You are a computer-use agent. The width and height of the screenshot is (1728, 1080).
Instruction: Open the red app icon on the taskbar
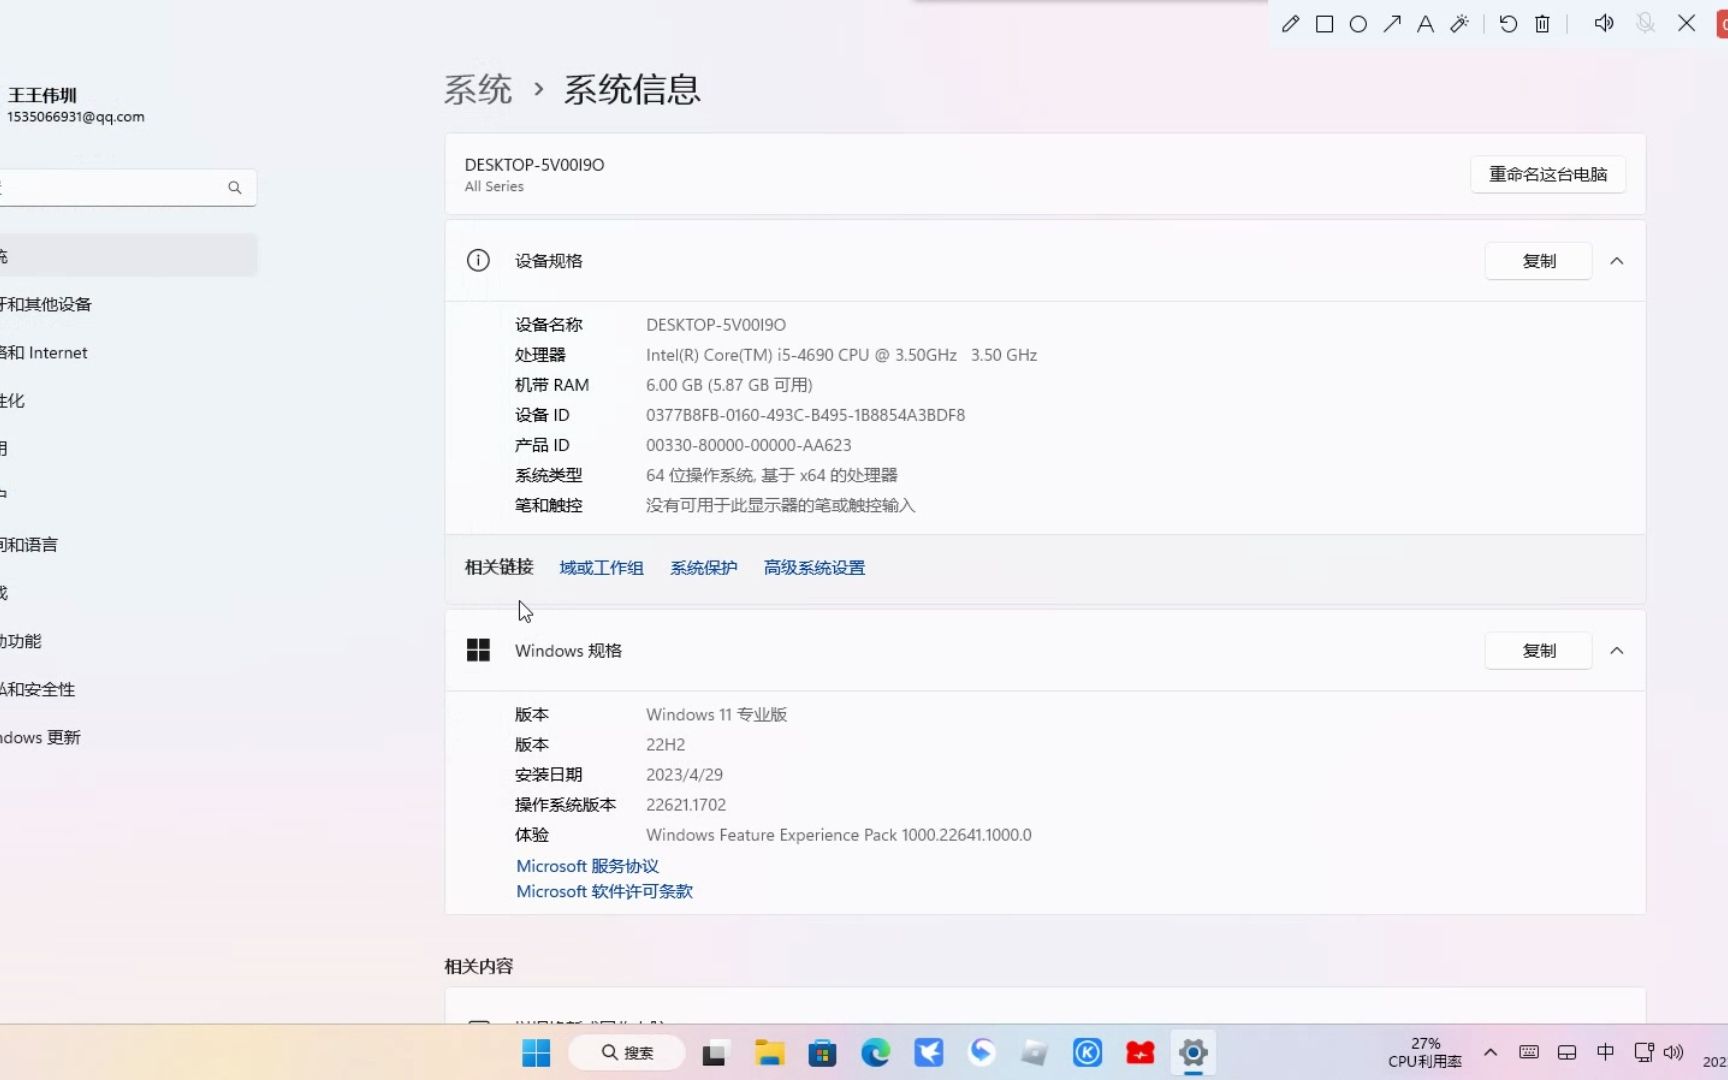click(1140, 1053)
